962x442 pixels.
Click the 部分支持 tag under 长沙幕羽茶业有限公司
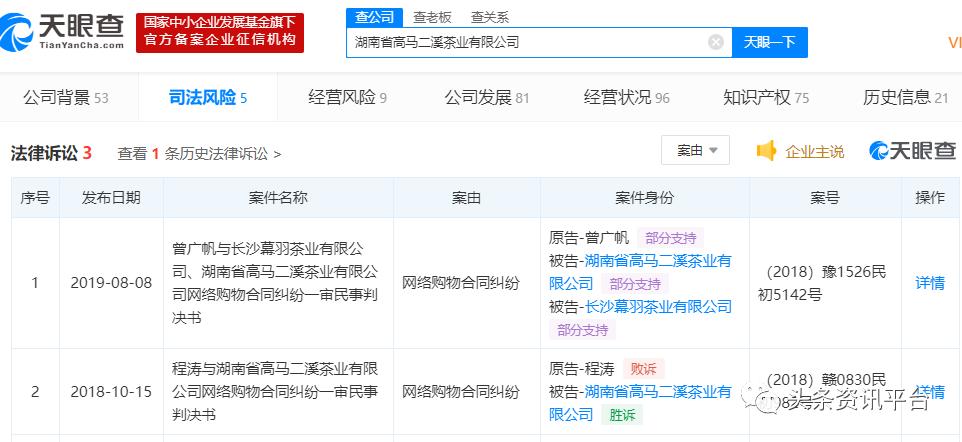(x=582, y=330)
